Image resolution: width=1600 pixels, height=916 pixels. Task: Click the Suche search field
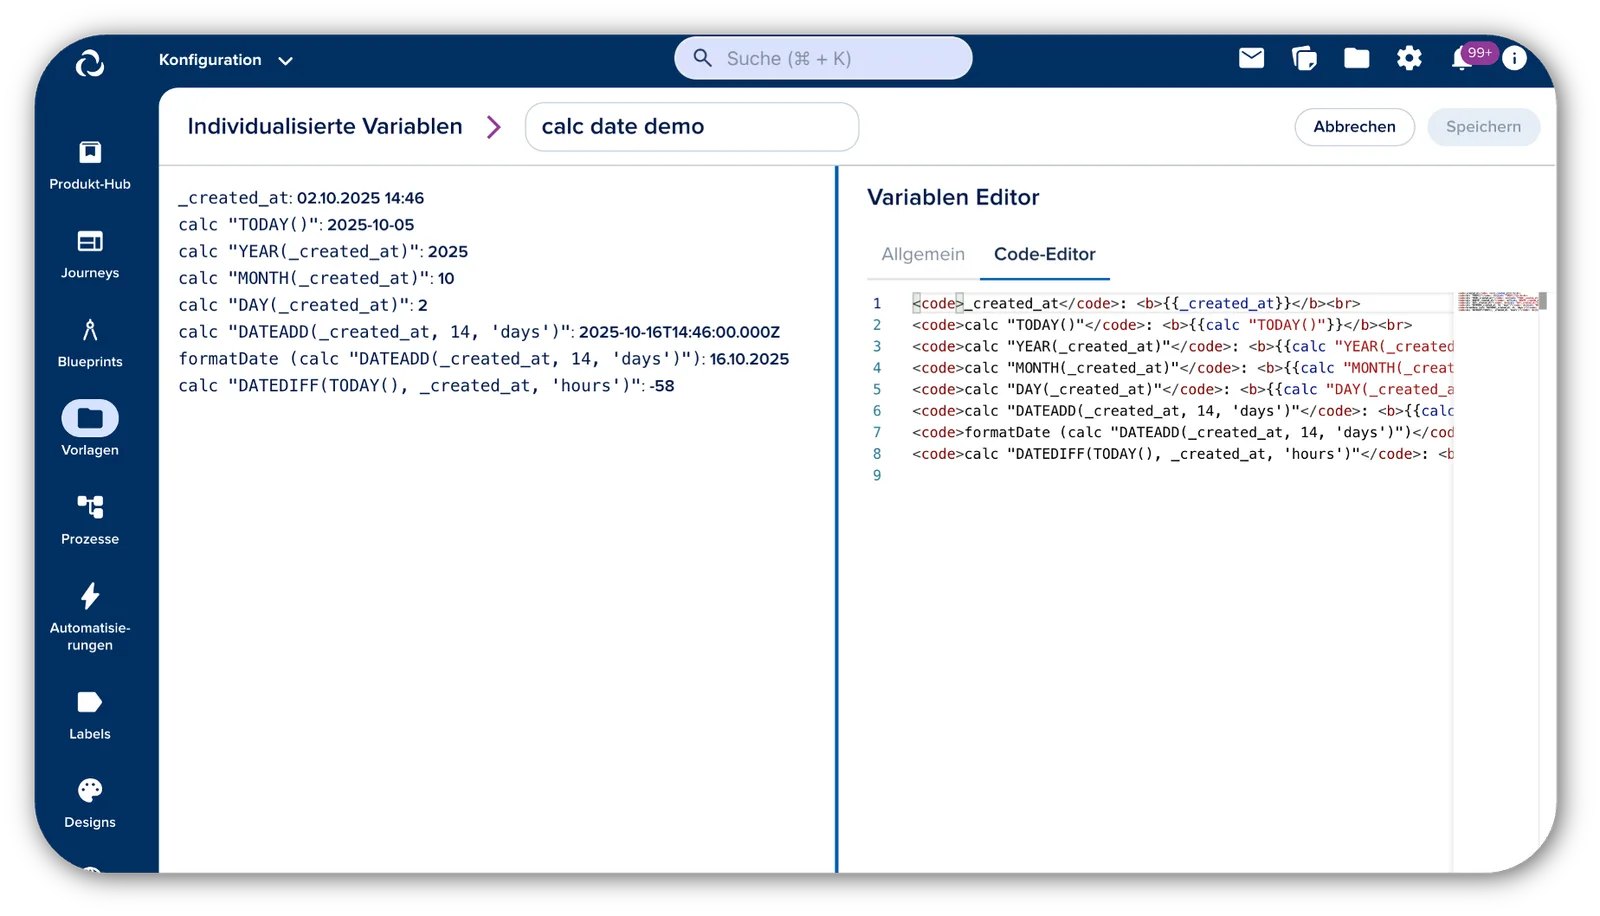click(x=823, y=58)
